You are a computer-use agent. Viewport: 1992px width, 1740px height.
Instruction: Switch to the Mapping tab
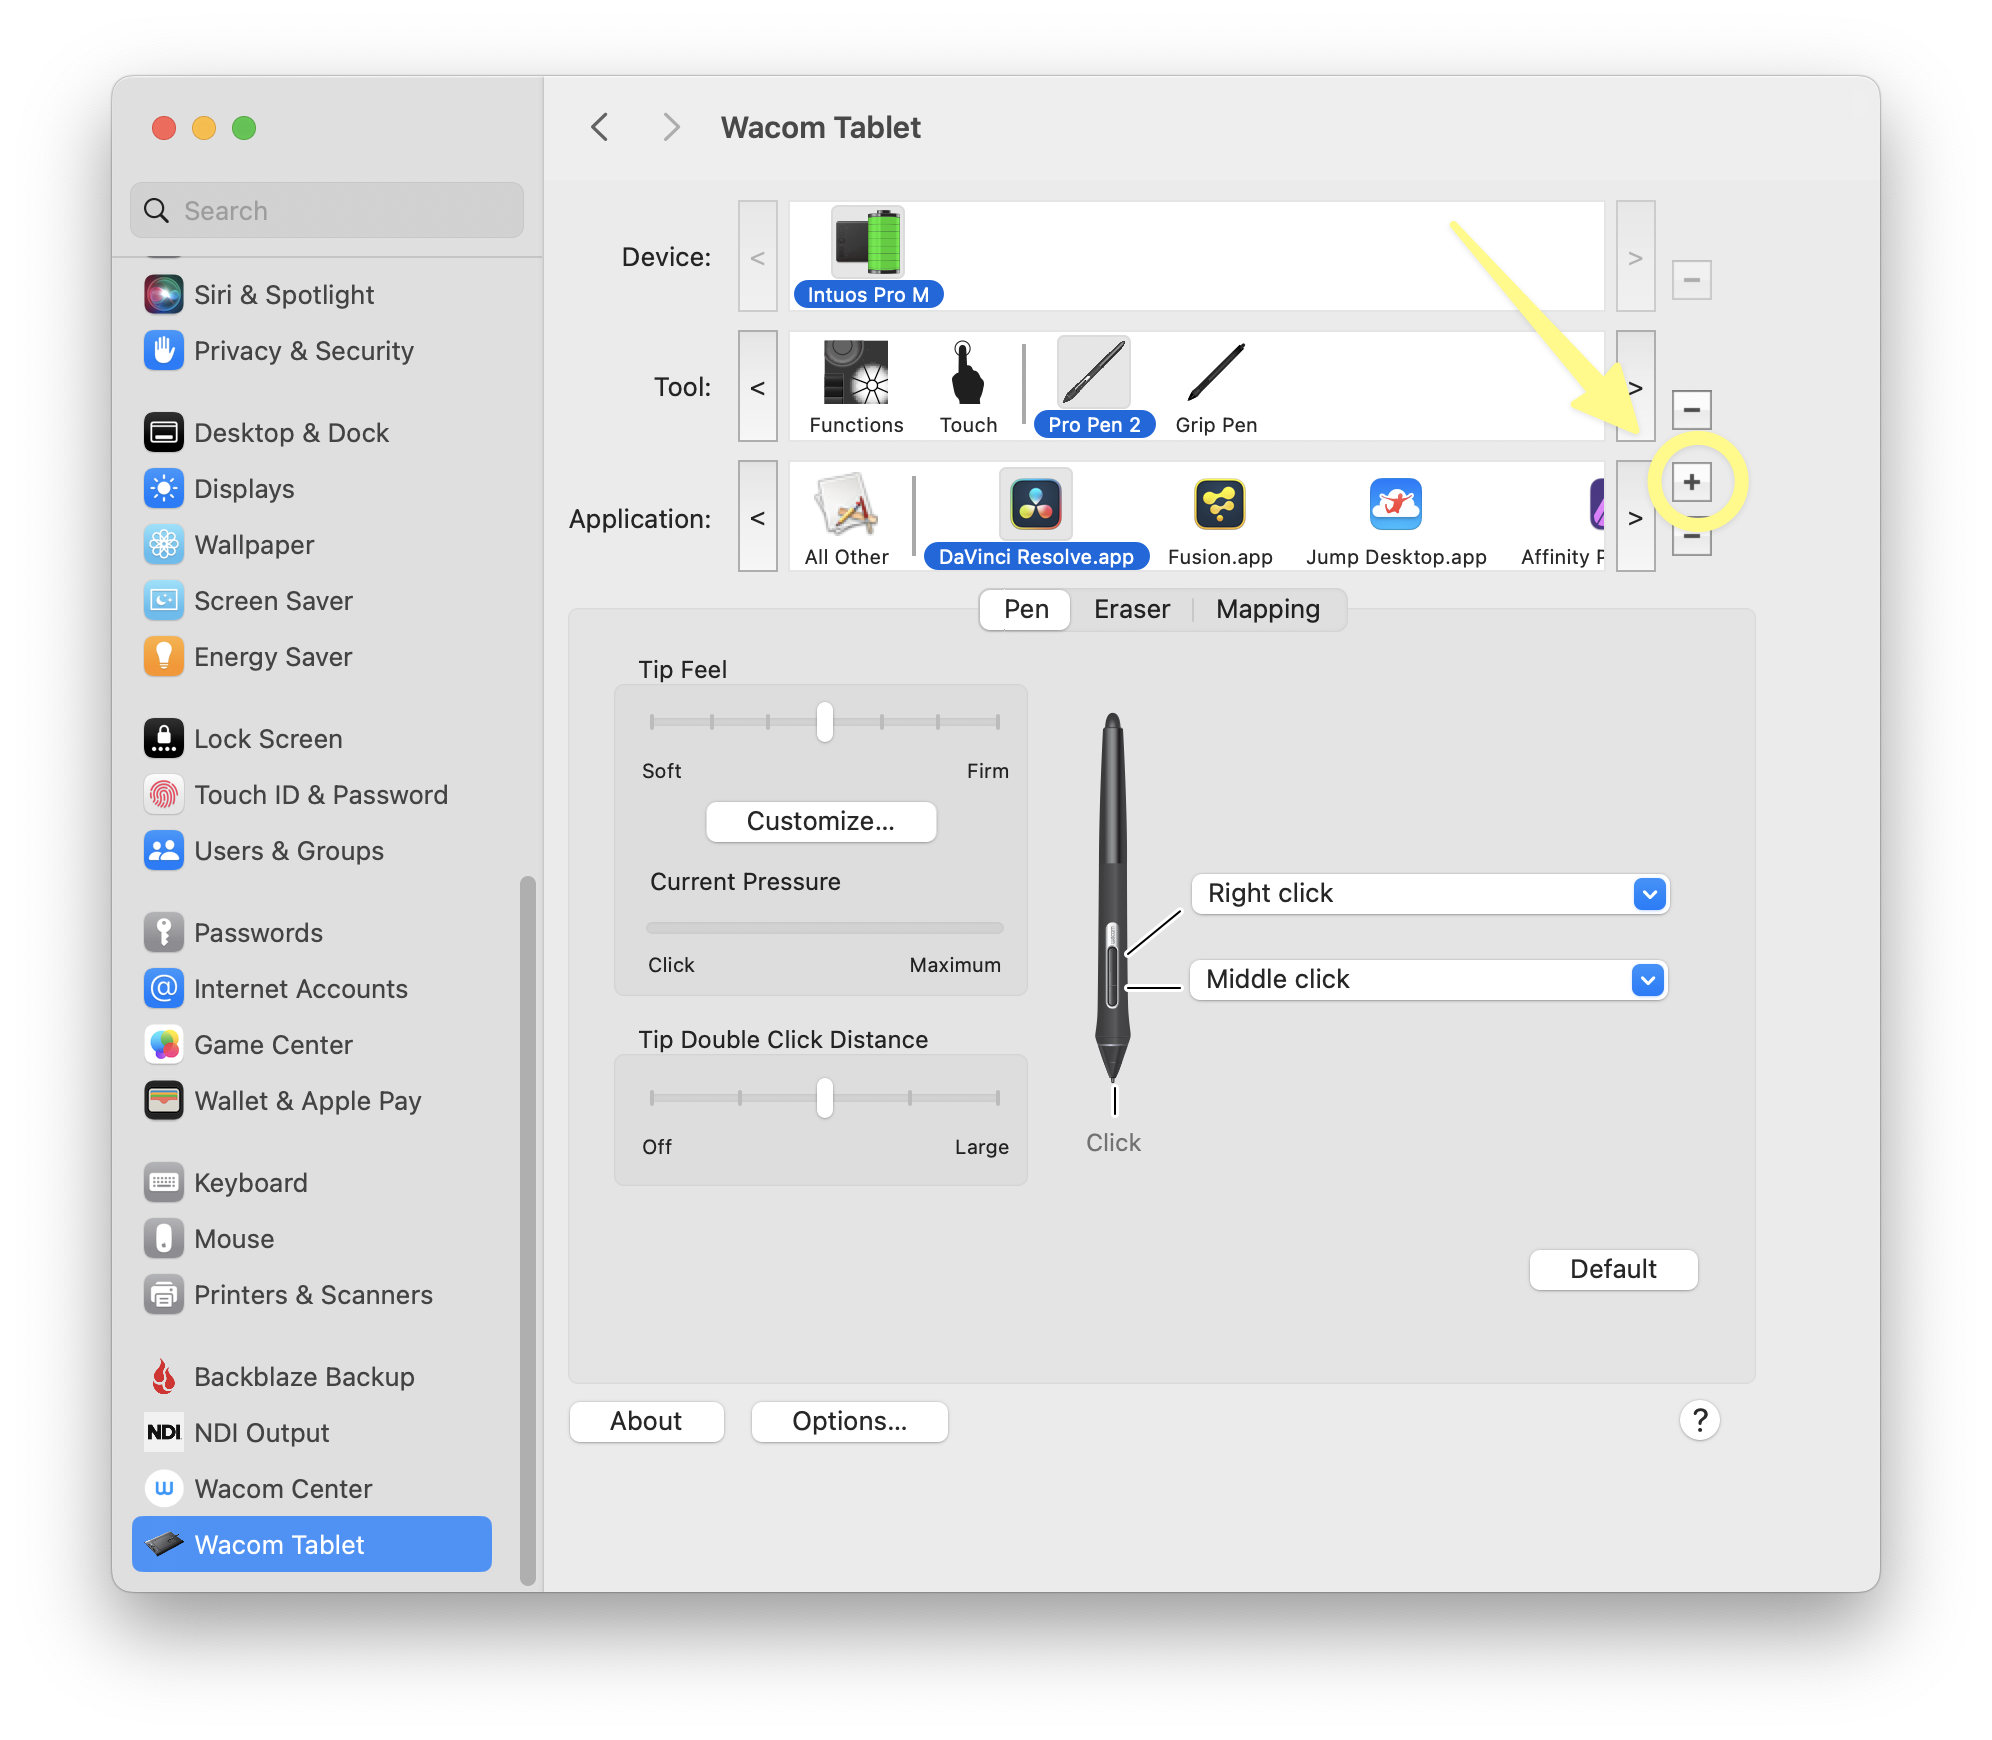1267,609
